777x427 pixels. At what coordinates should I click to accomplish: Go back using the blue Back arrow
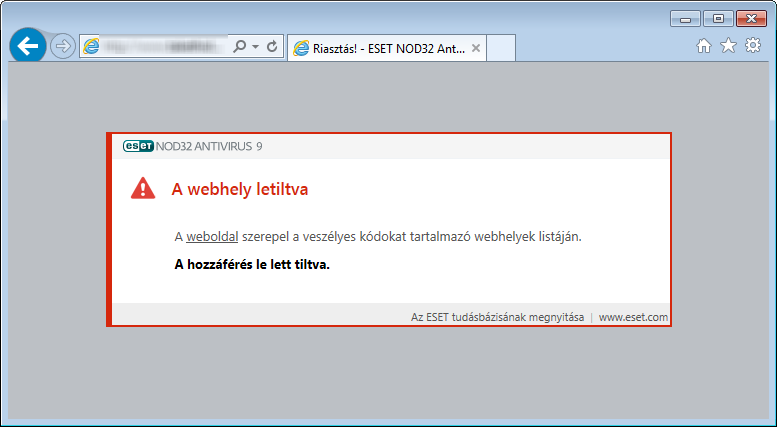tap(28, 46)
